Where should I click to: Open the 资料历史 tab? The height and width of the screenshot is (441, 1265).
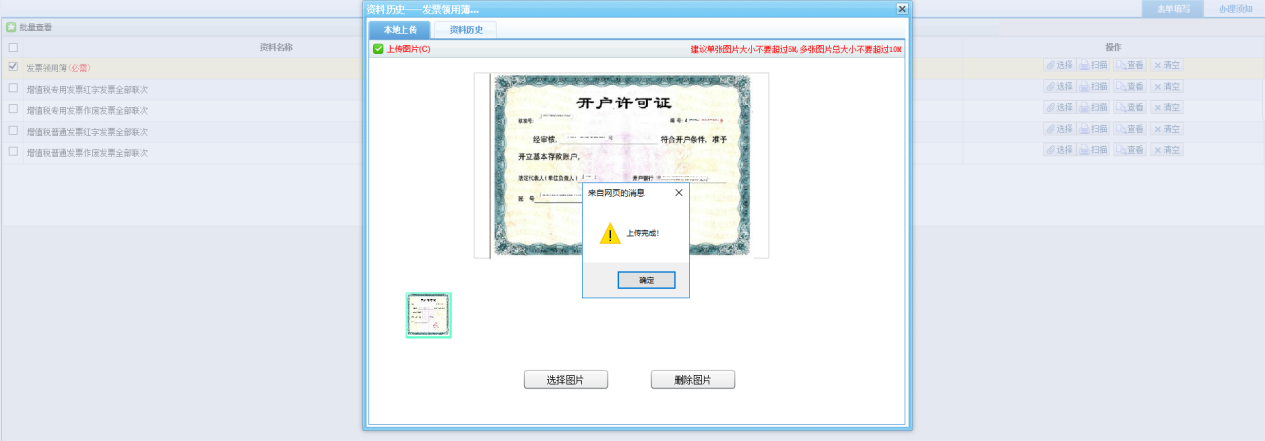click(x=466, y=30)
